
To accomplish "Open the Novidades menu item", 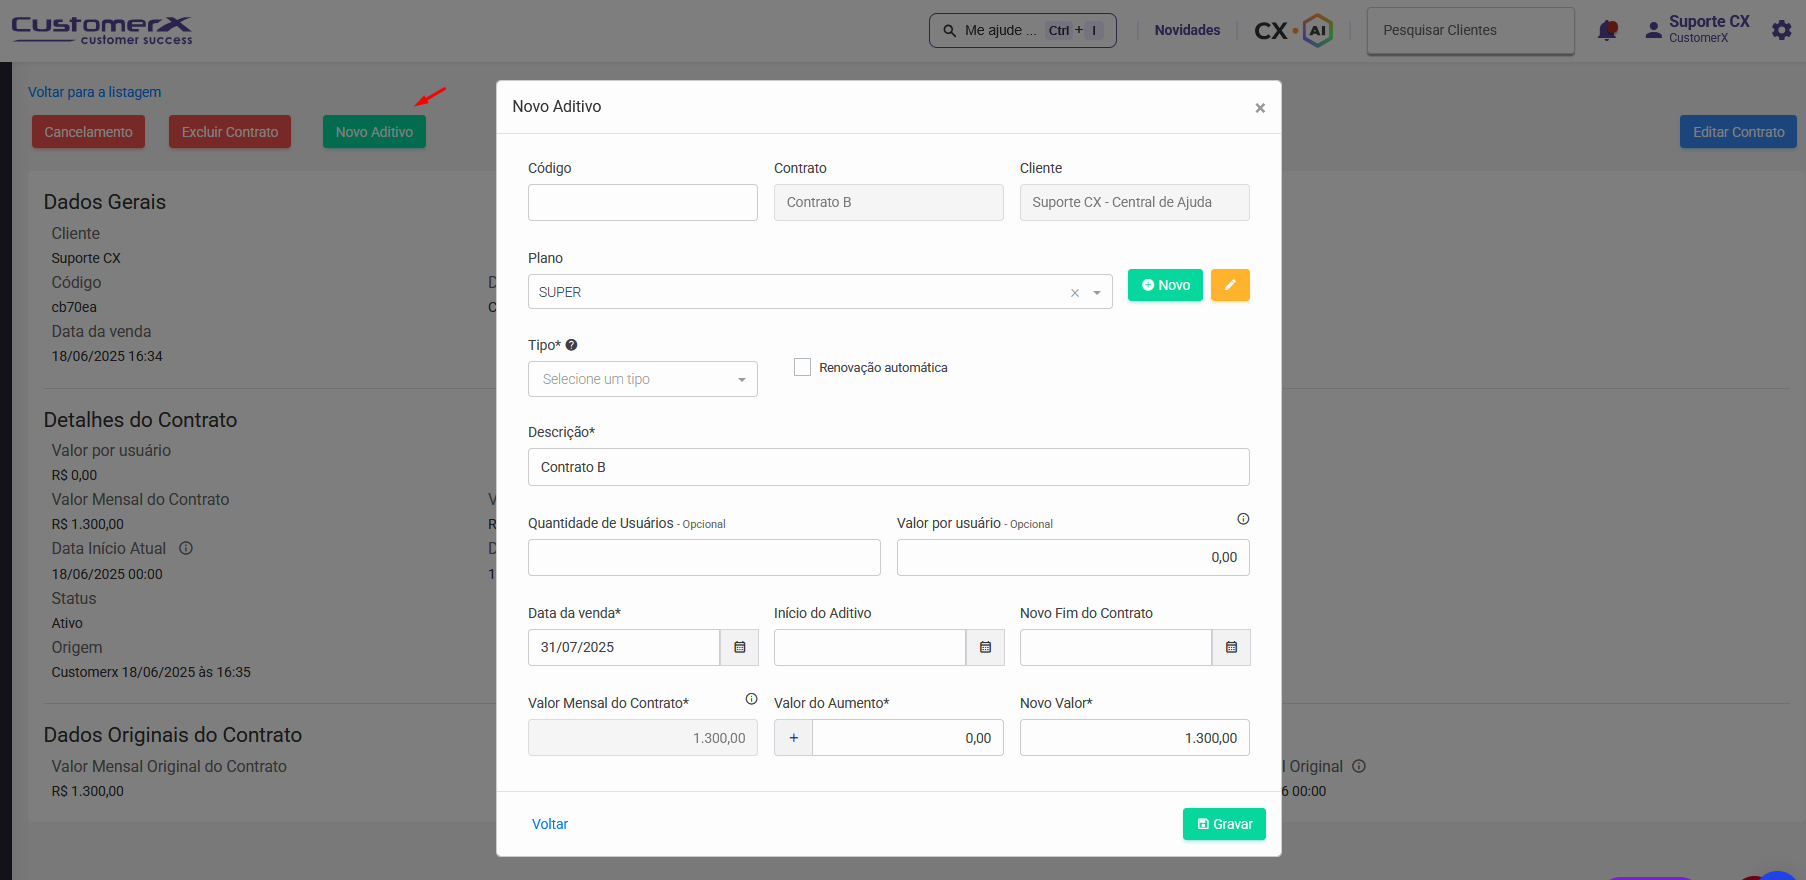I will 1187,30.
